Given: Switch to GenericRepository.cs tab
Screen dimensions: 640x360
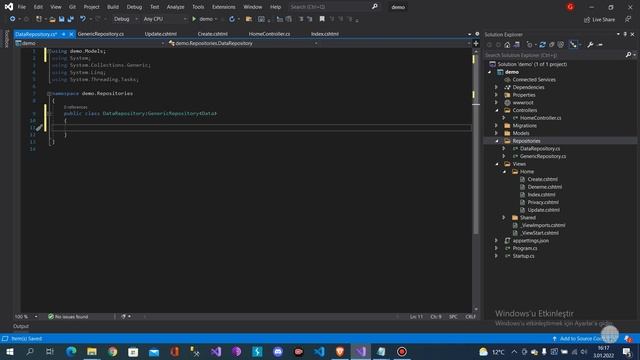Looking at the screenshot, I should click(101, 34).
